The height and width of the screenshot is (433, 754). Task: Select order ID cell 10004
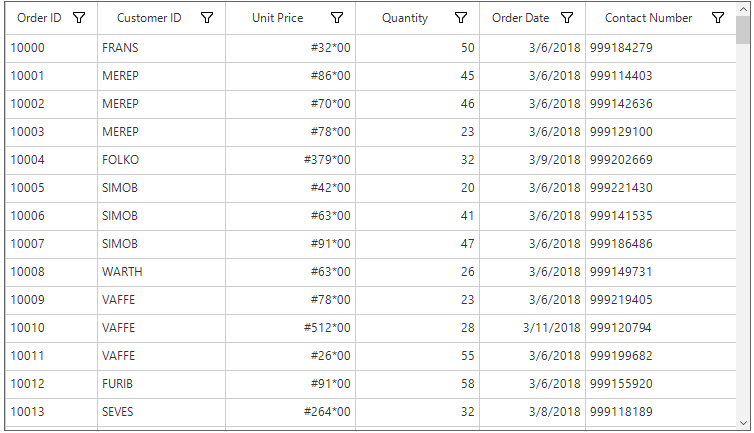51,160
